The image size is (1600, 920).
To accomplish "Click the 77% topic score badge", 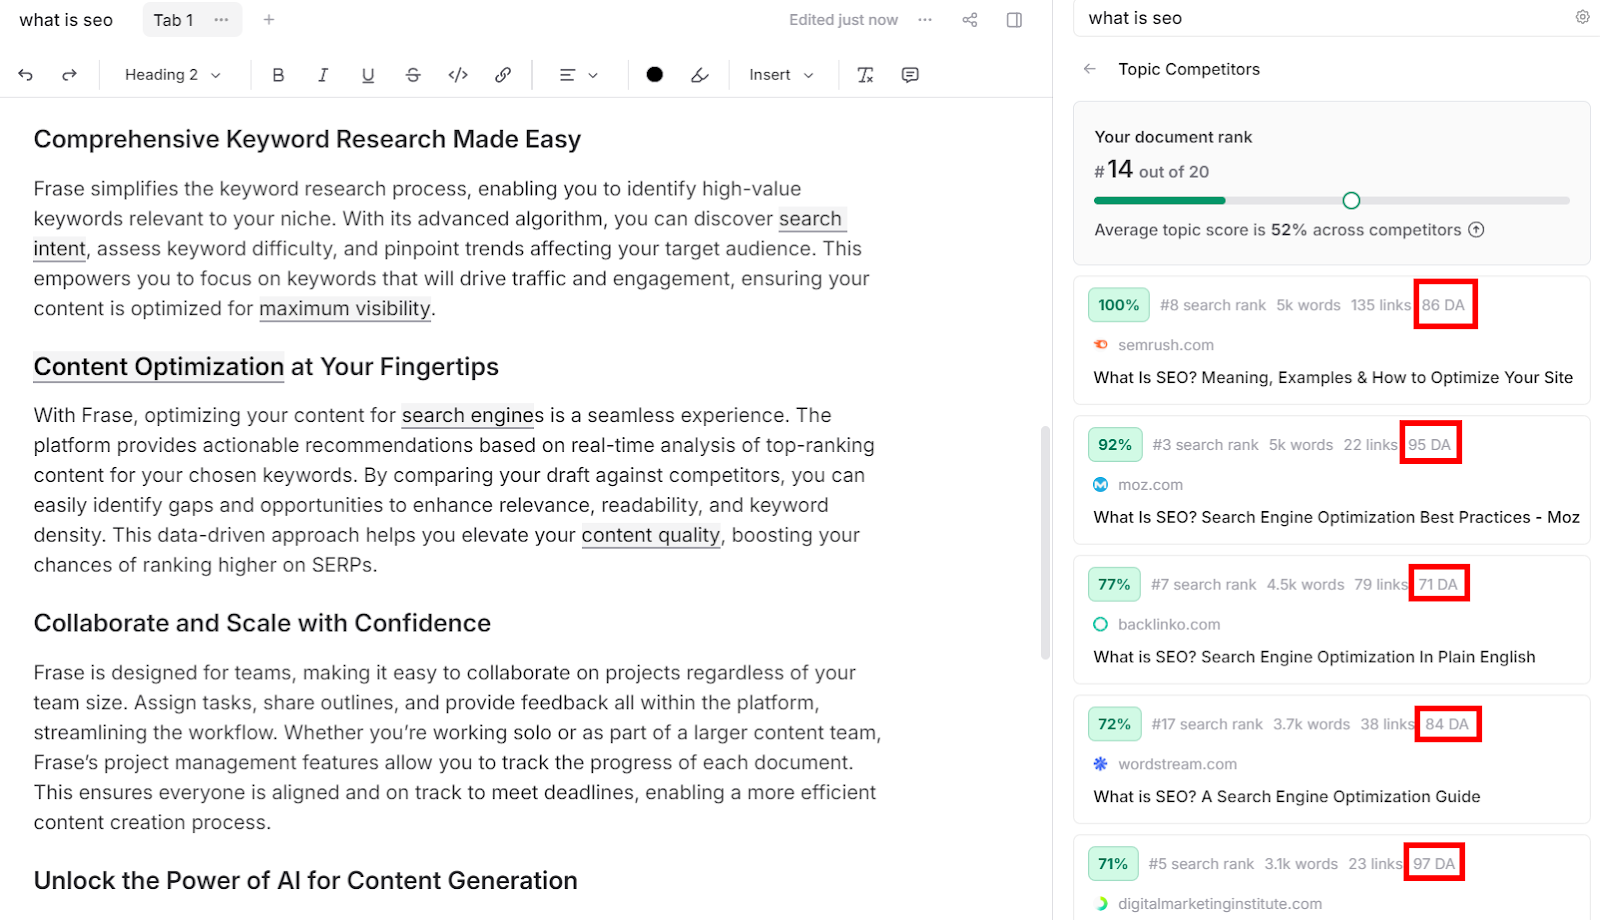I will (1114, 585).
